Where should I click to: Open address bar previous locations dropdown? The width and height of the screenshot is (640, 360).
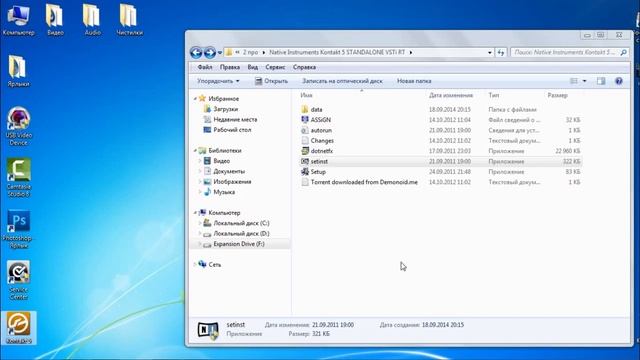pos(489,52)
